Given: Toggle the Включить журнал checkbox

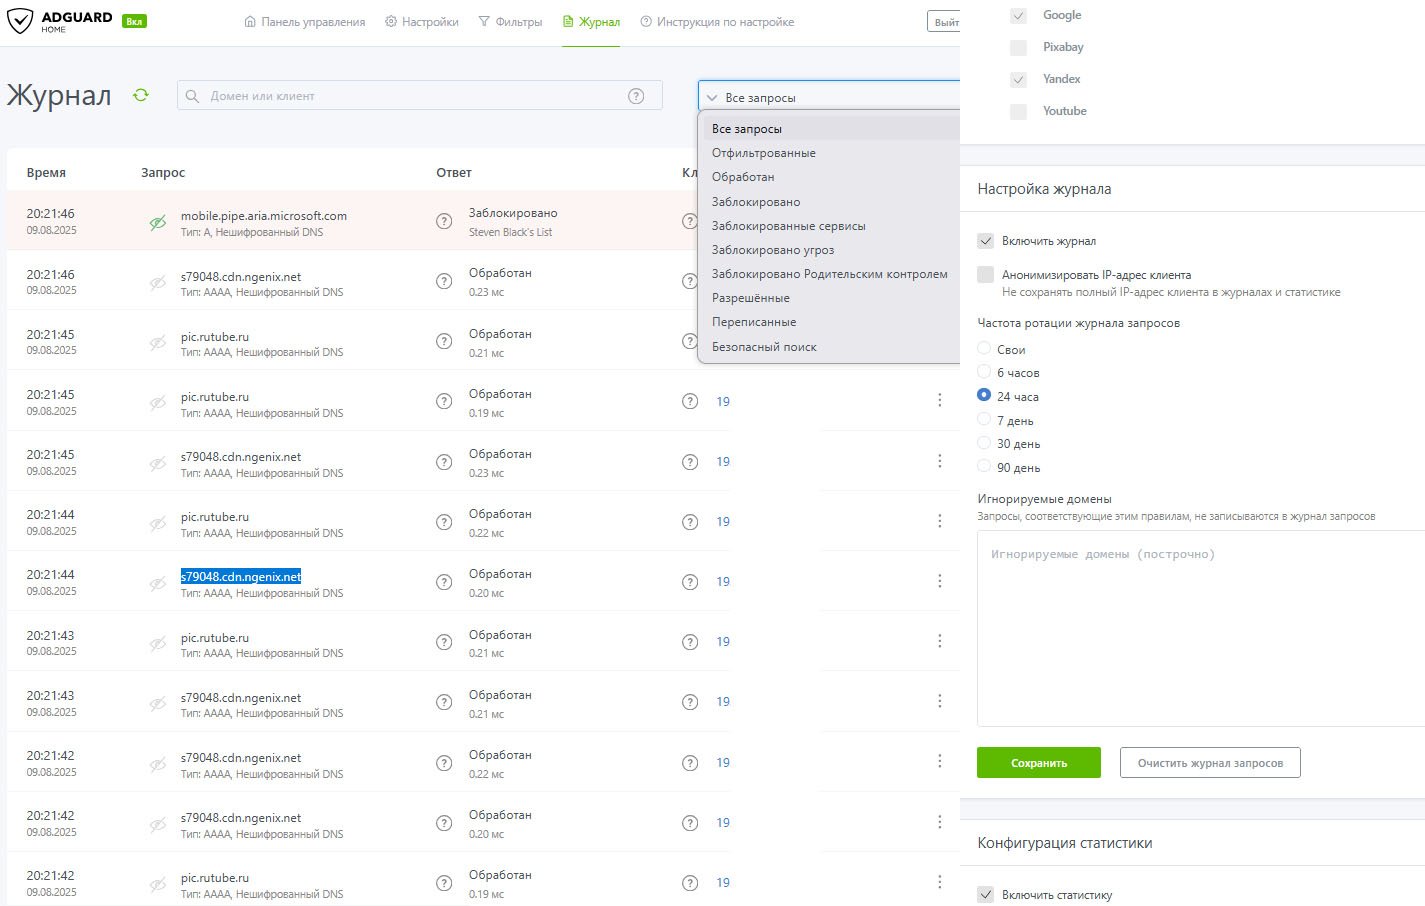Looking at the screenshot, I should [x=986, y=241].
